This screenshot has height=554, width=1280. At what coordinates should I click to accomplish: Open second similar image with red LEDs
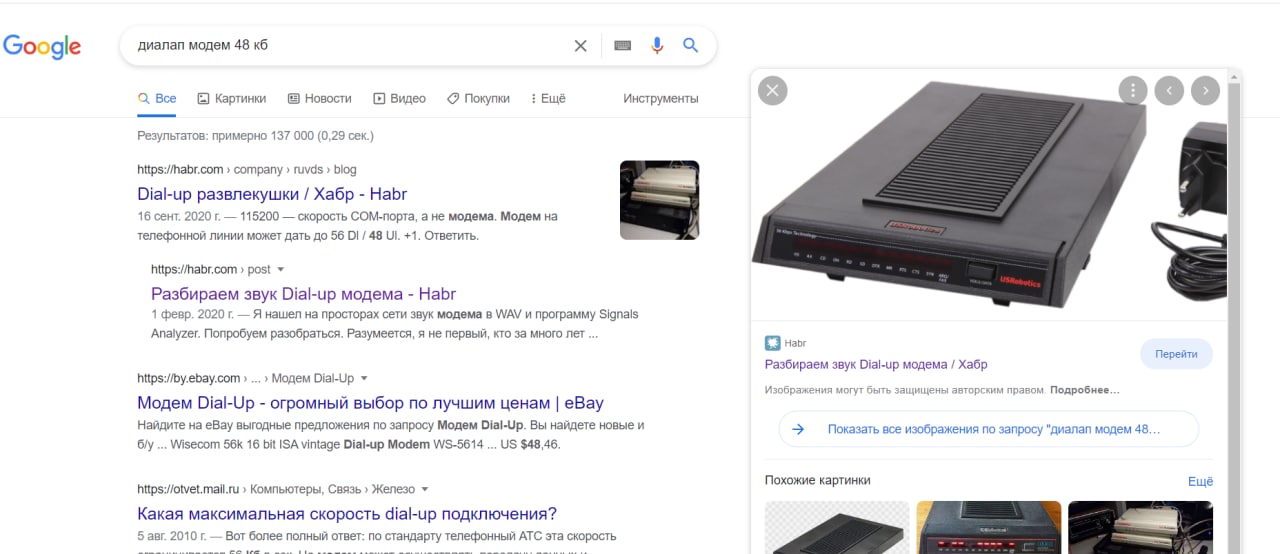point(989,527)
